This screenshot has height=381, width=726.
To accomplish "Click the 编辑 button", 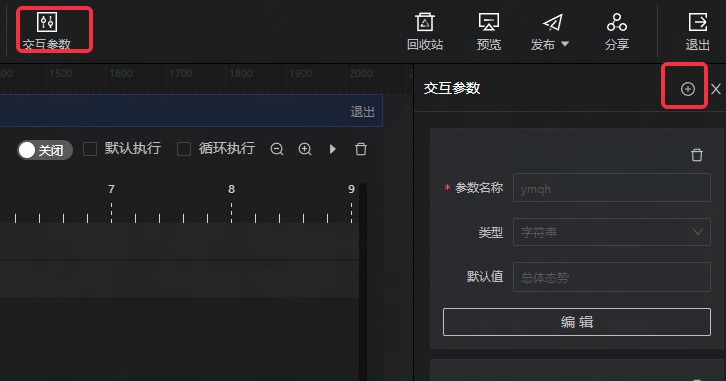I will [576, 322].
